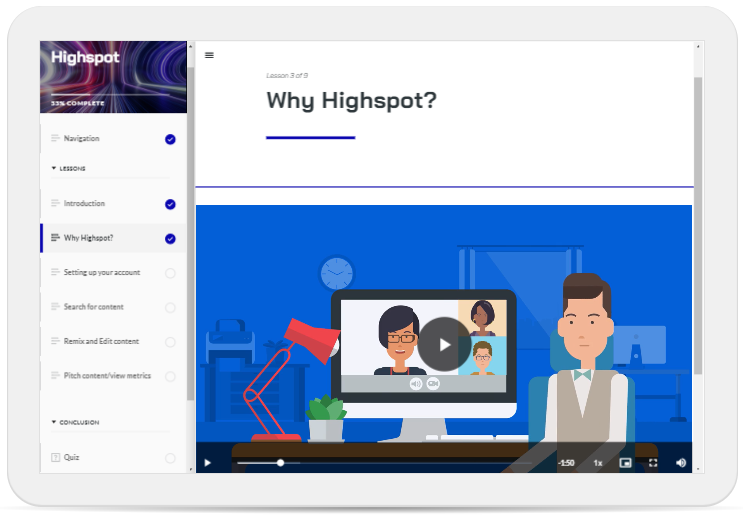Open the Quiz item
The width and height of the screenshot is (743, 517).
(x=113, y=457)
